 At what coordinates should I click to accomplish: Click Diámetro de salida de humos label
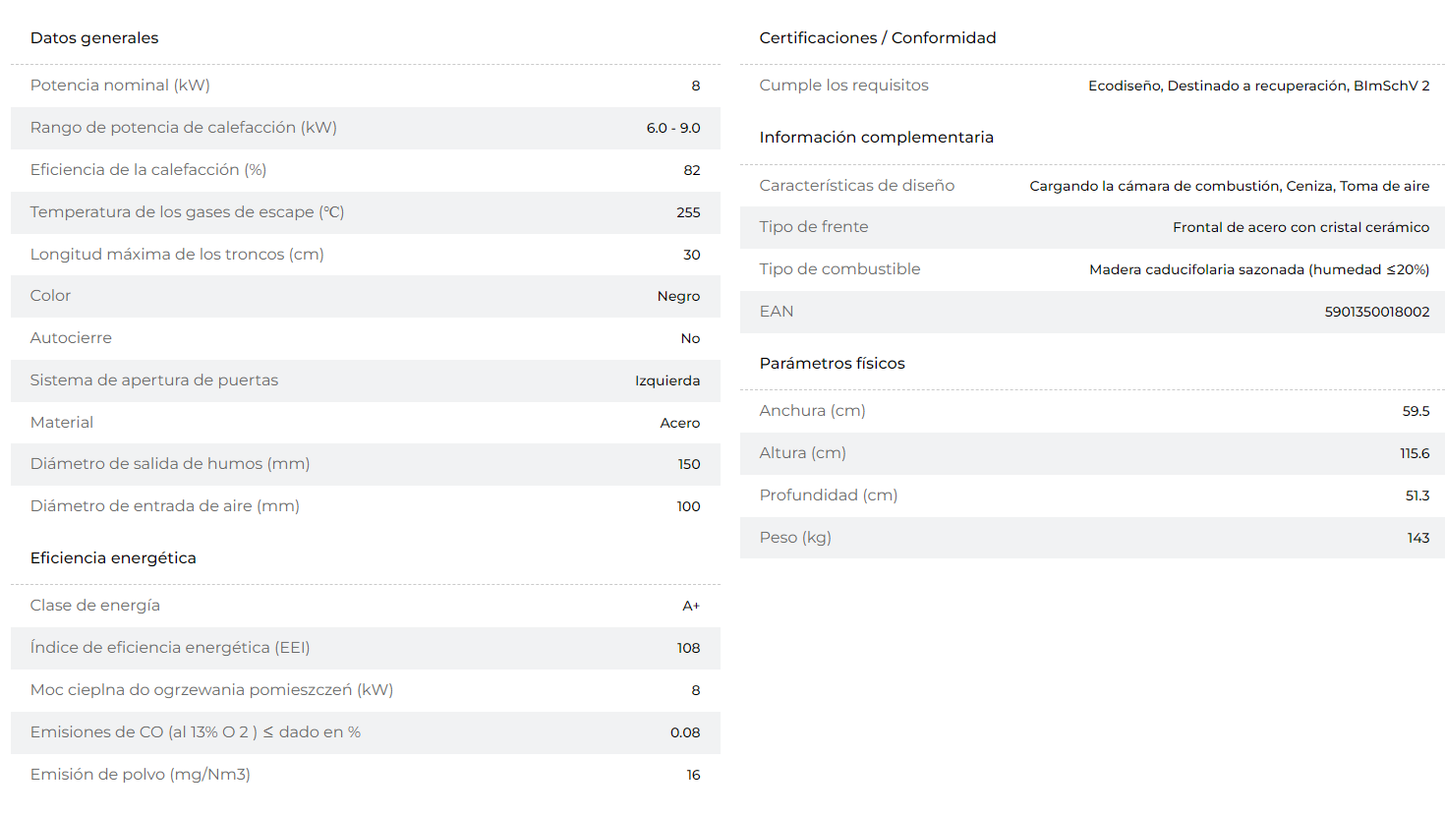pyautogui.click(x=170, y=464)
